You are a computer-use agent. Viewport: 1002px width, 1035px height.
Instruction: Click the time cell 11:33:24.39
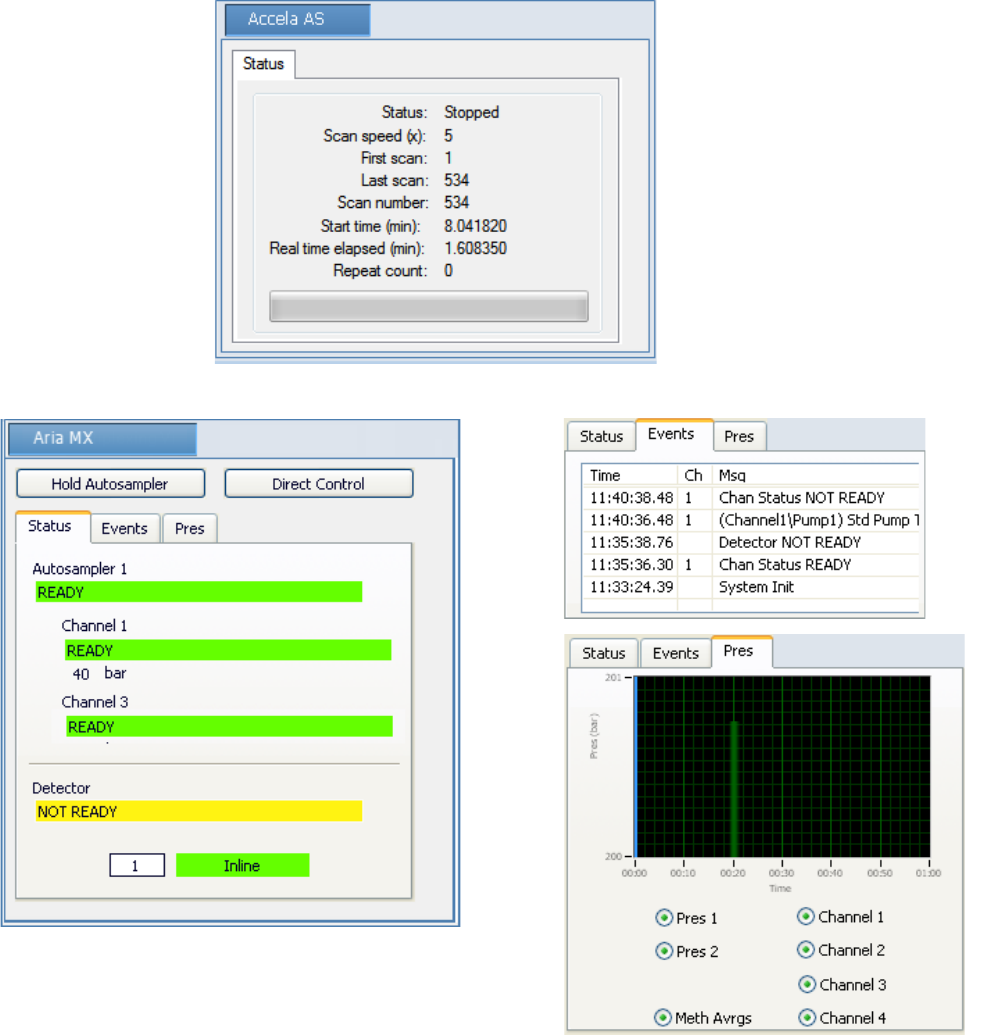click(x=632, y=587)
